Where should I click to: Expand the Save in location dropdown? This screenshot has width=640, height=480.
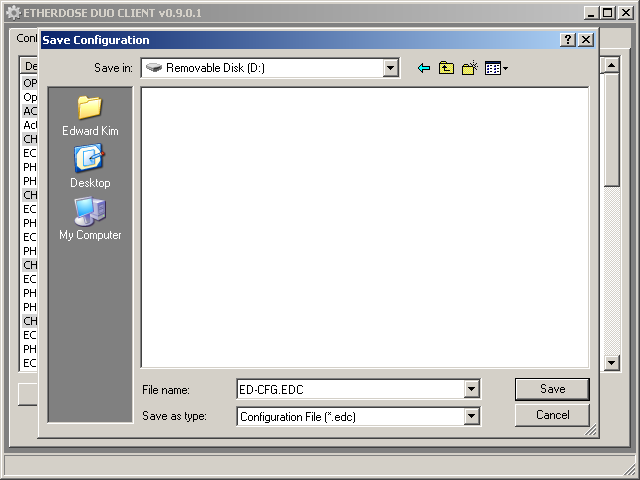click(391, 68)
